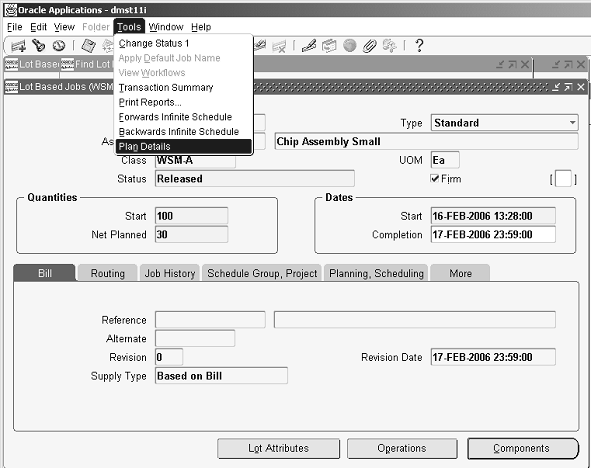Click the Lot Attributes button

pos(278,448)
